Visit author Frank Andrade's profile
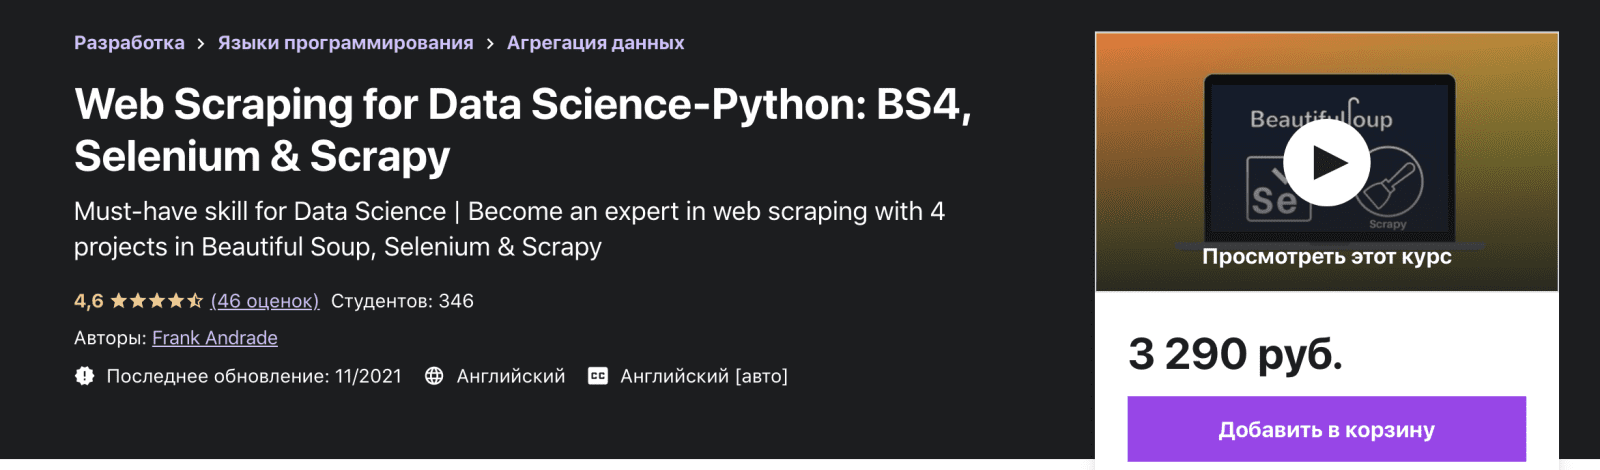The width and height of the screenshot is (1600, 470). (x=215, y=338)
